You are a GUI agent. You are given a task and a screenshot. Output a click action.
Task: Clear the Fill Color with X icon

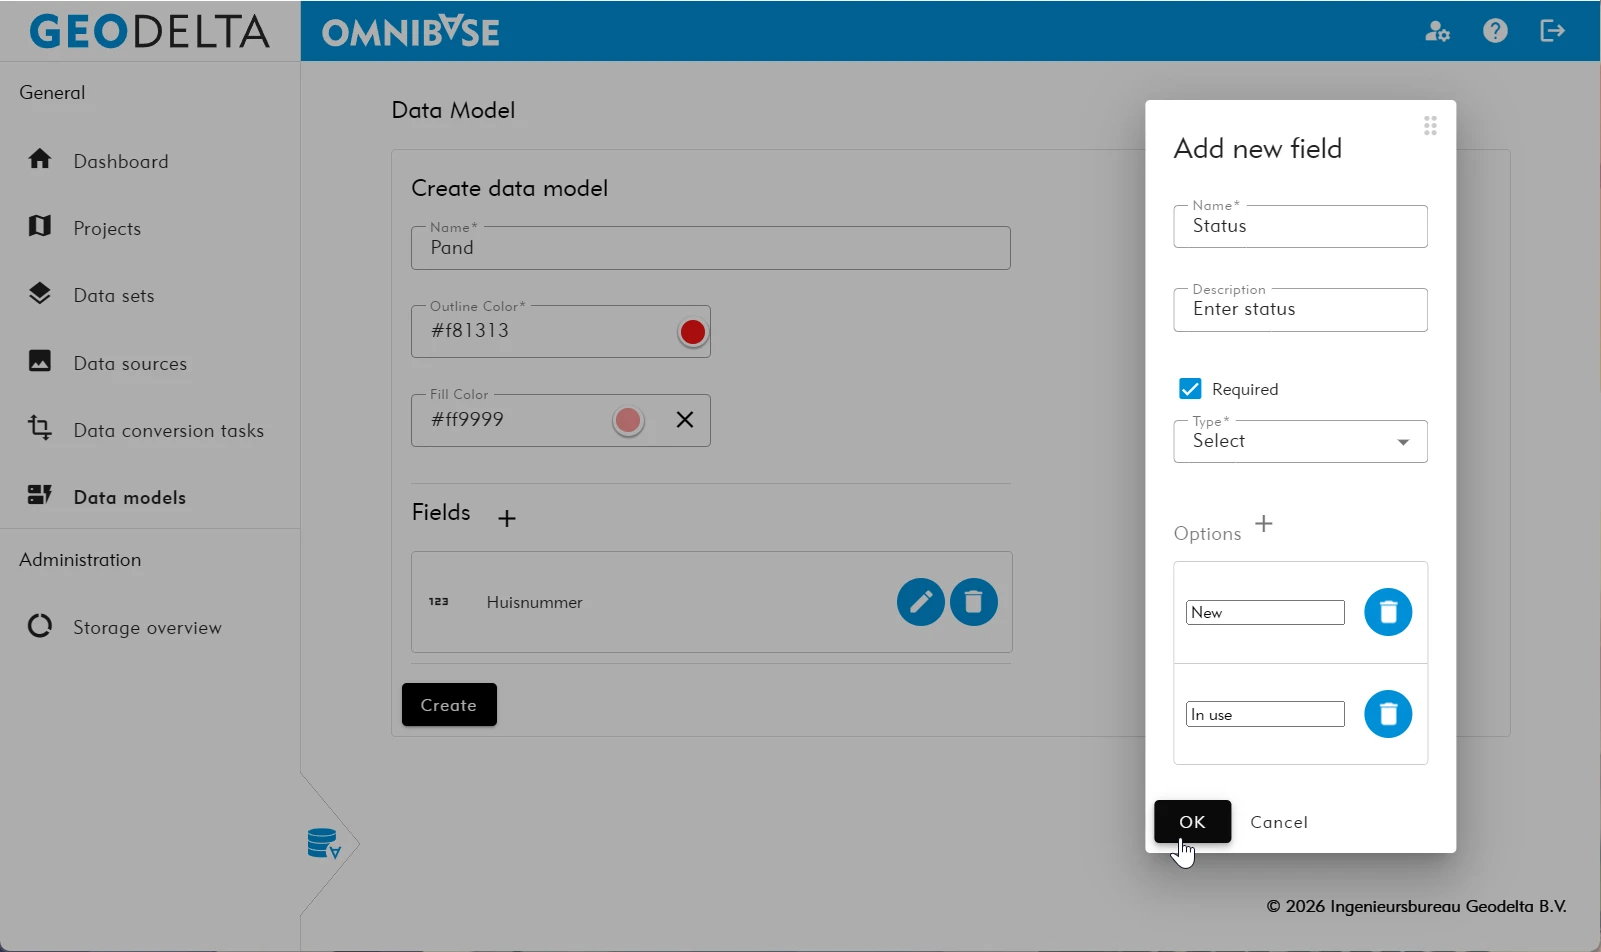coord(685,420)
